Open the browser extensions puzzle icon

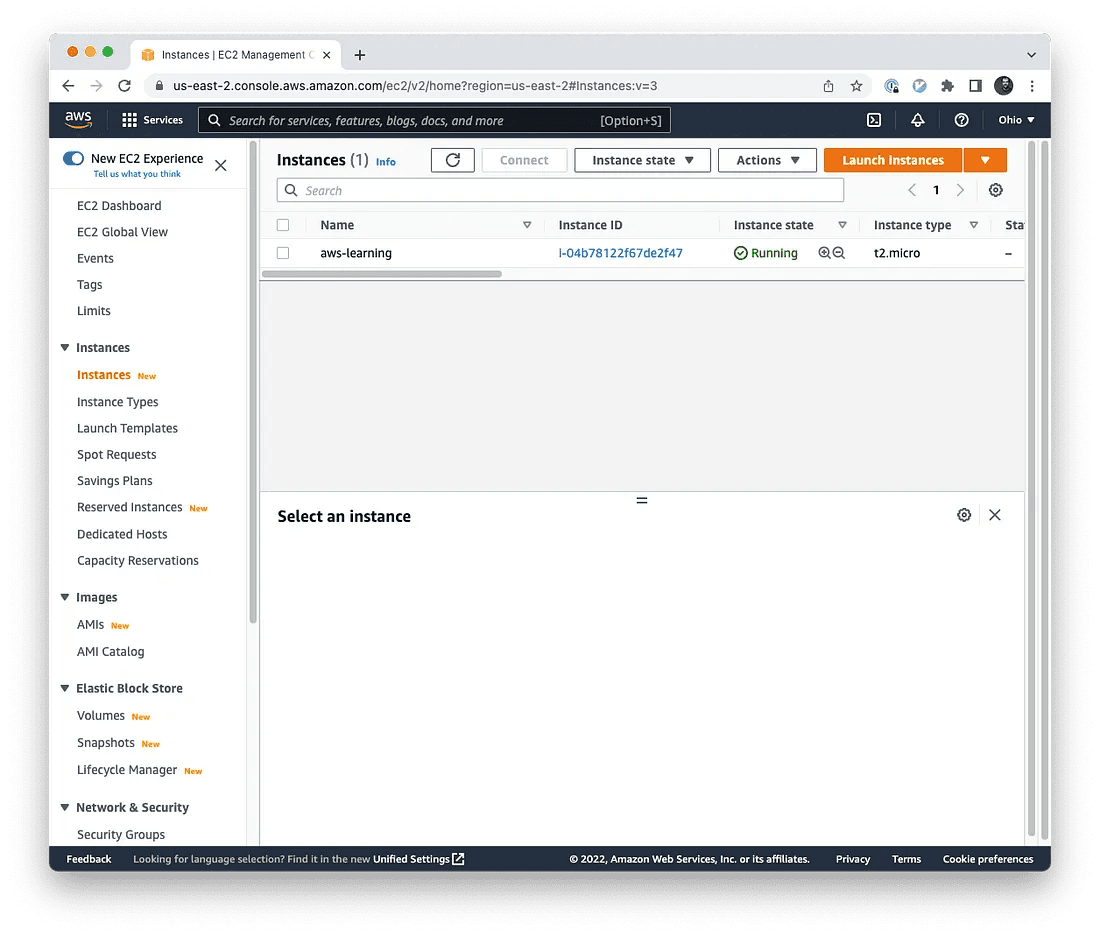[947, 86]
